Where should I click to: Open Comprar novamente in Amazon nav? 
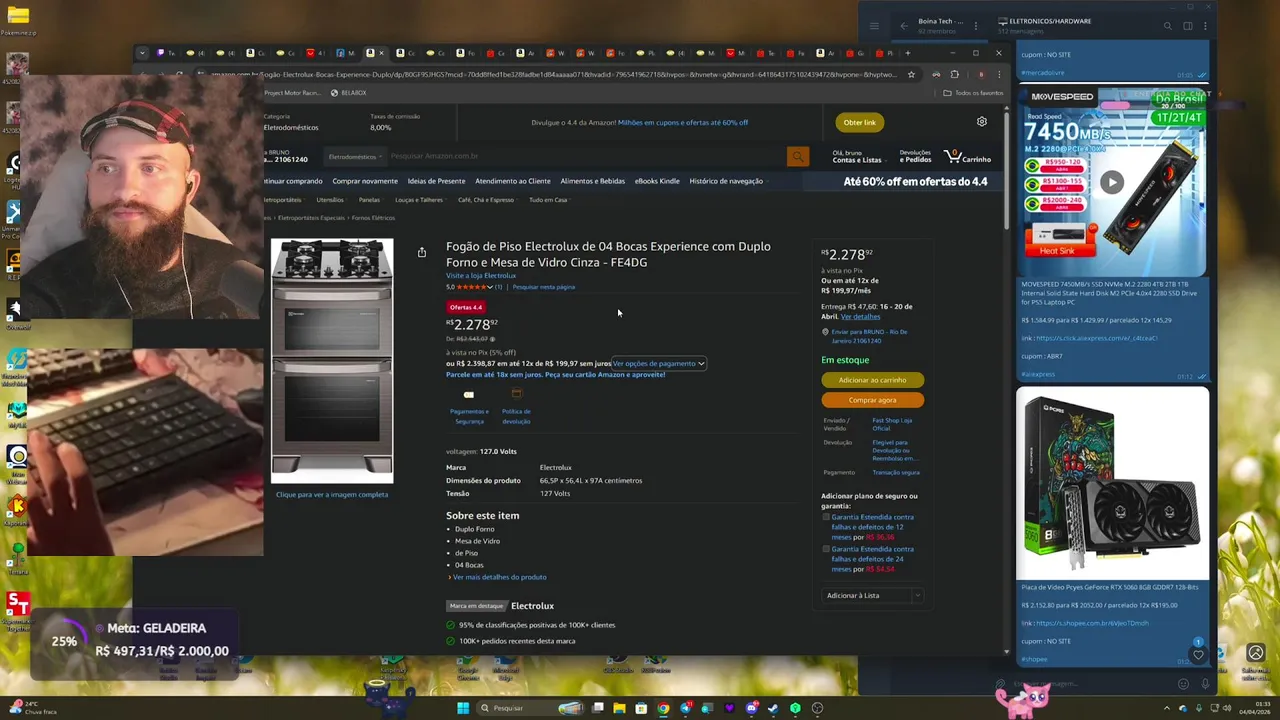pos(365,181)
